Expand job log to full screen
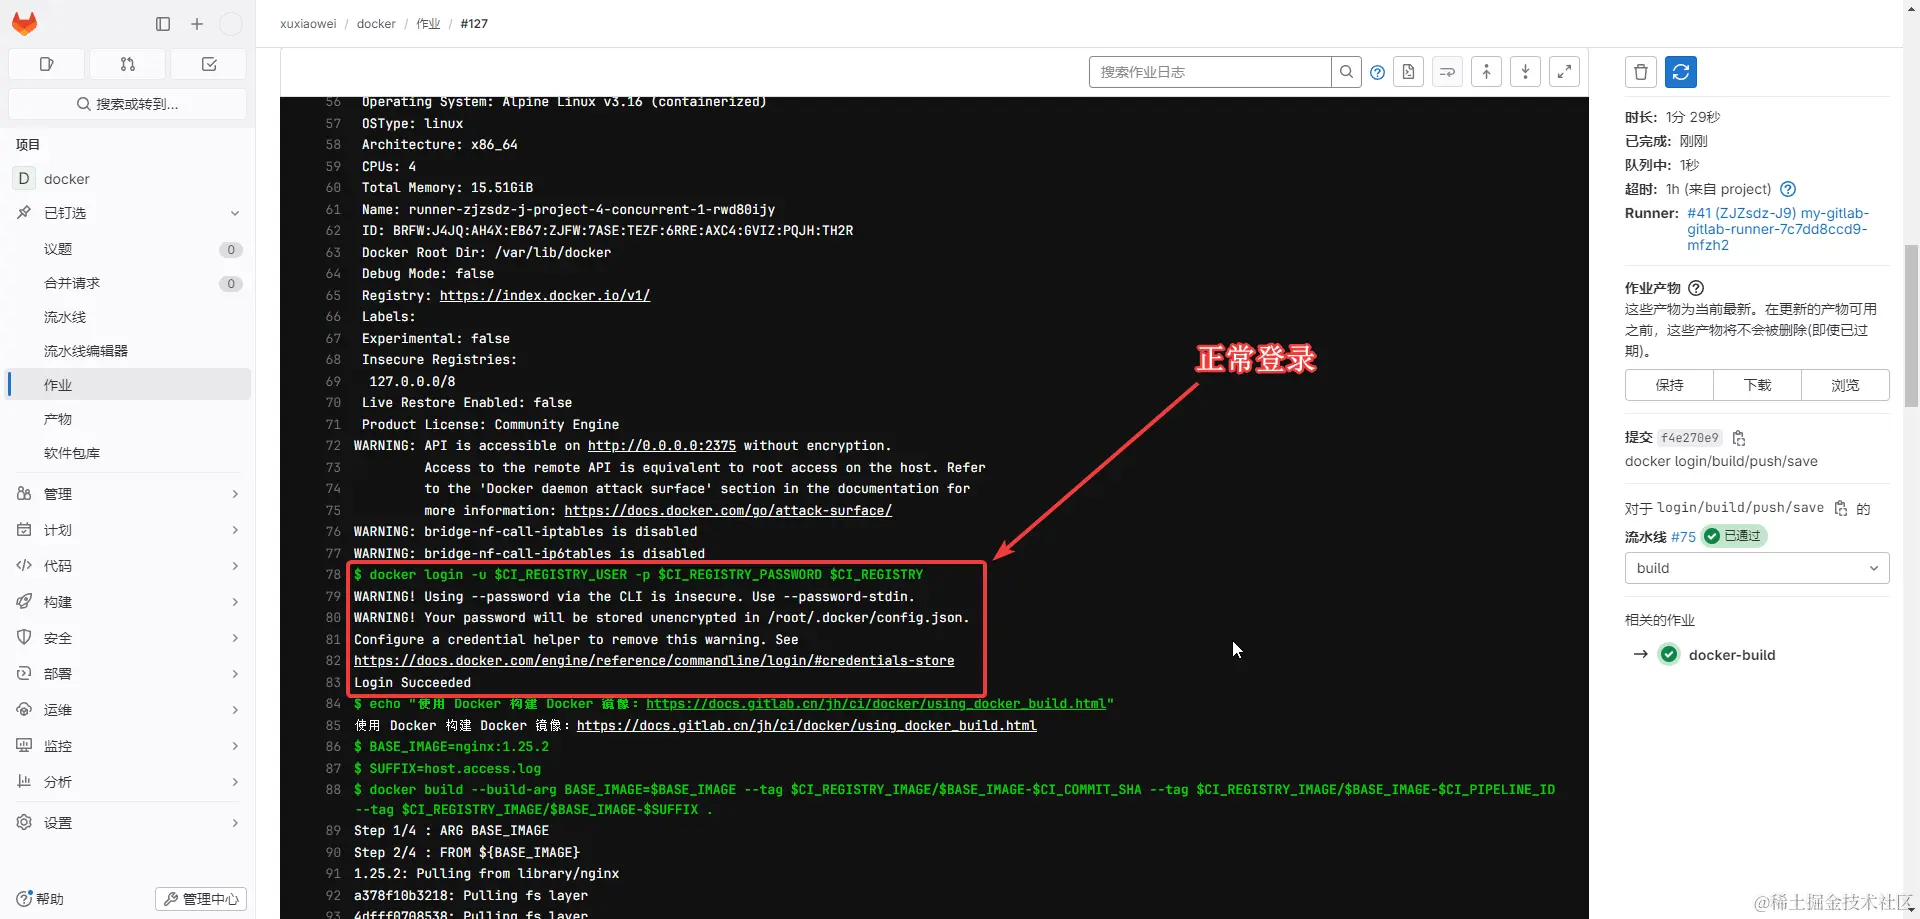 click(x=1564, y=72)
